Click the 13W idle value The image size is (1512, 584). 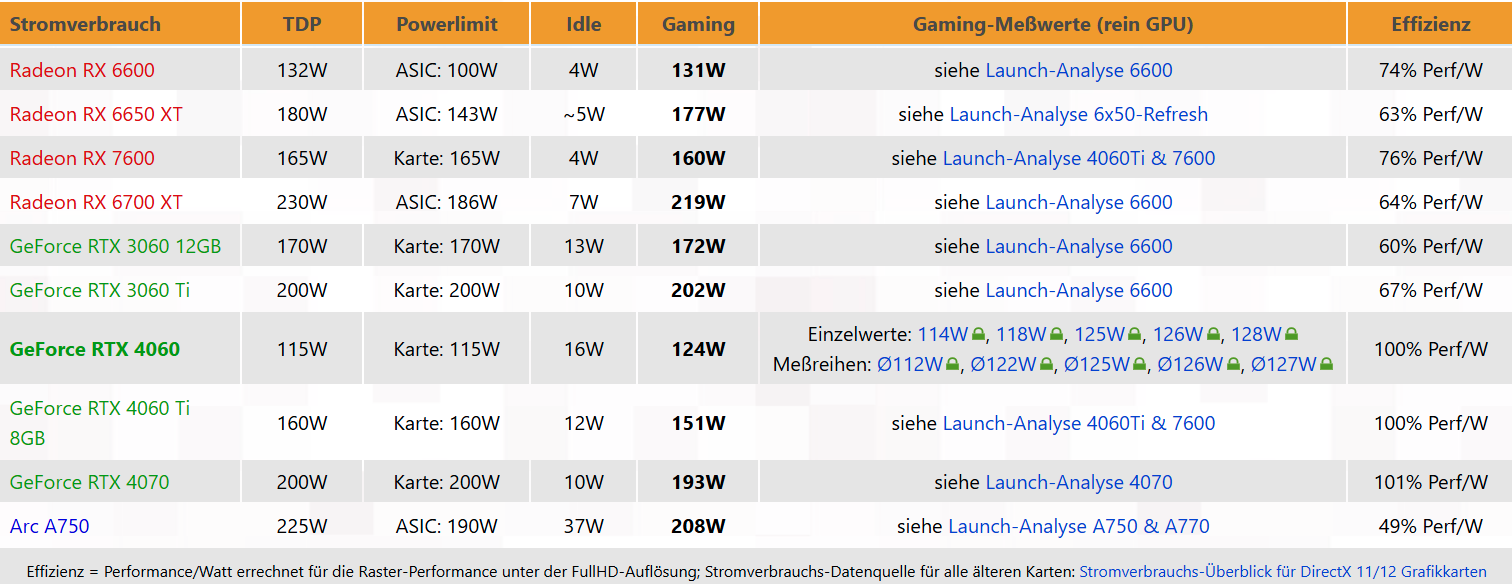click(x=584, y=246)
